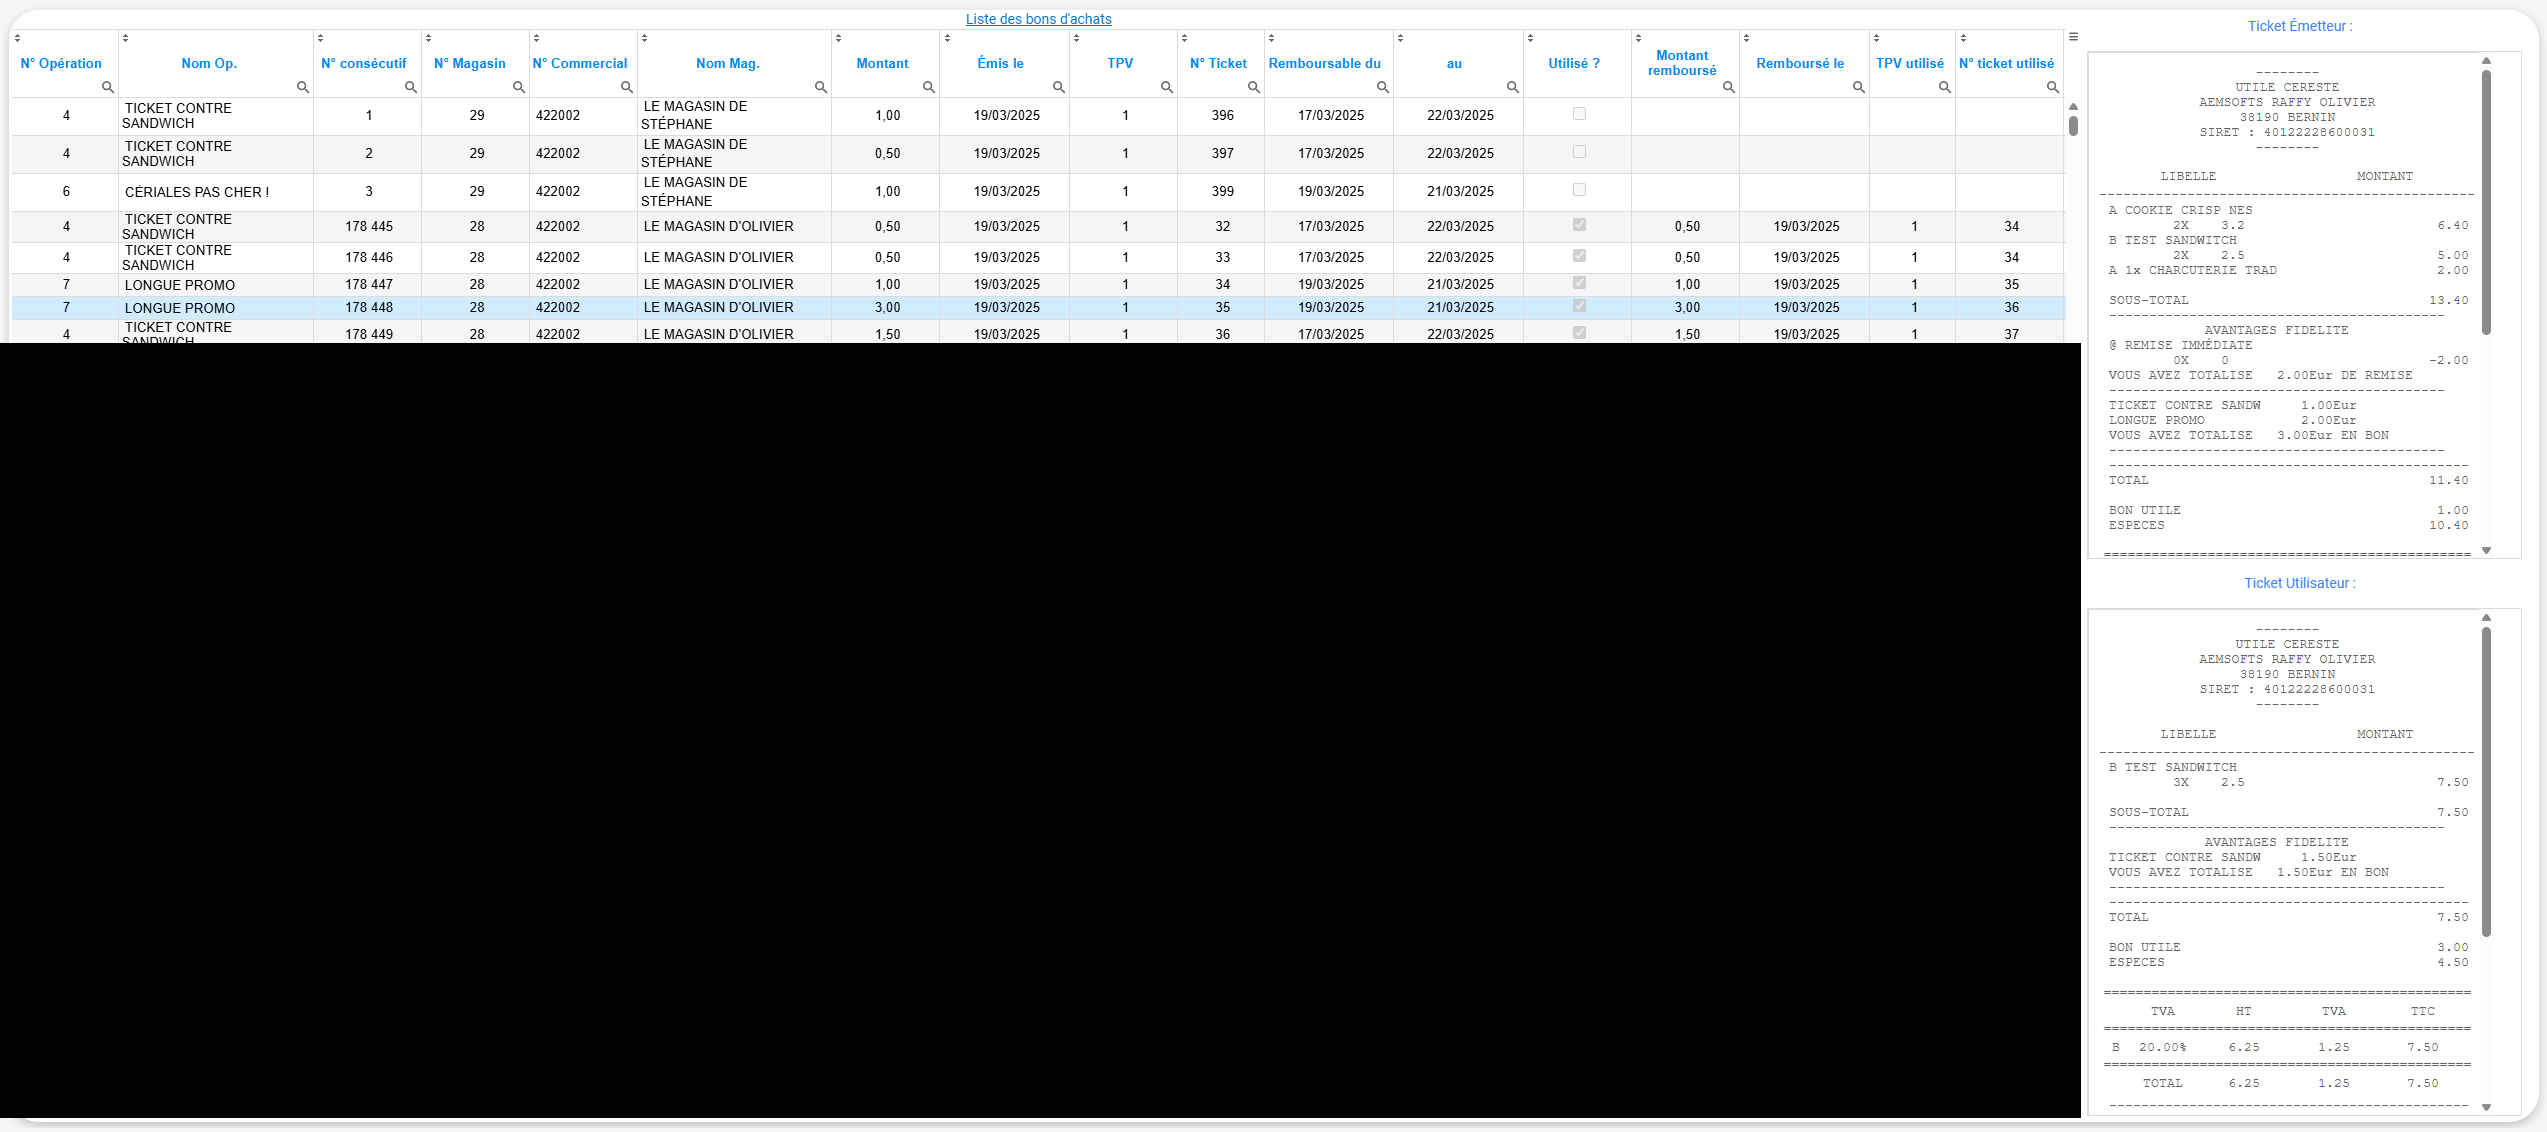Click Ticket Utilisateur scrollbar thumb
Image resolution: width=2547 pixels, height=1132 pixels.
click(x=2486, y=780)
